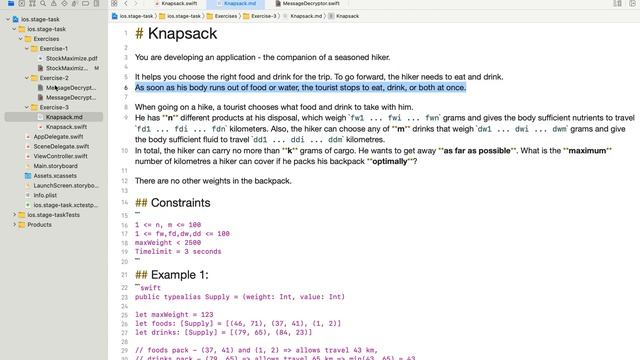Open the Breakpoint navigator
Viewport: 640px width, 360px height.
coord(85,3)
